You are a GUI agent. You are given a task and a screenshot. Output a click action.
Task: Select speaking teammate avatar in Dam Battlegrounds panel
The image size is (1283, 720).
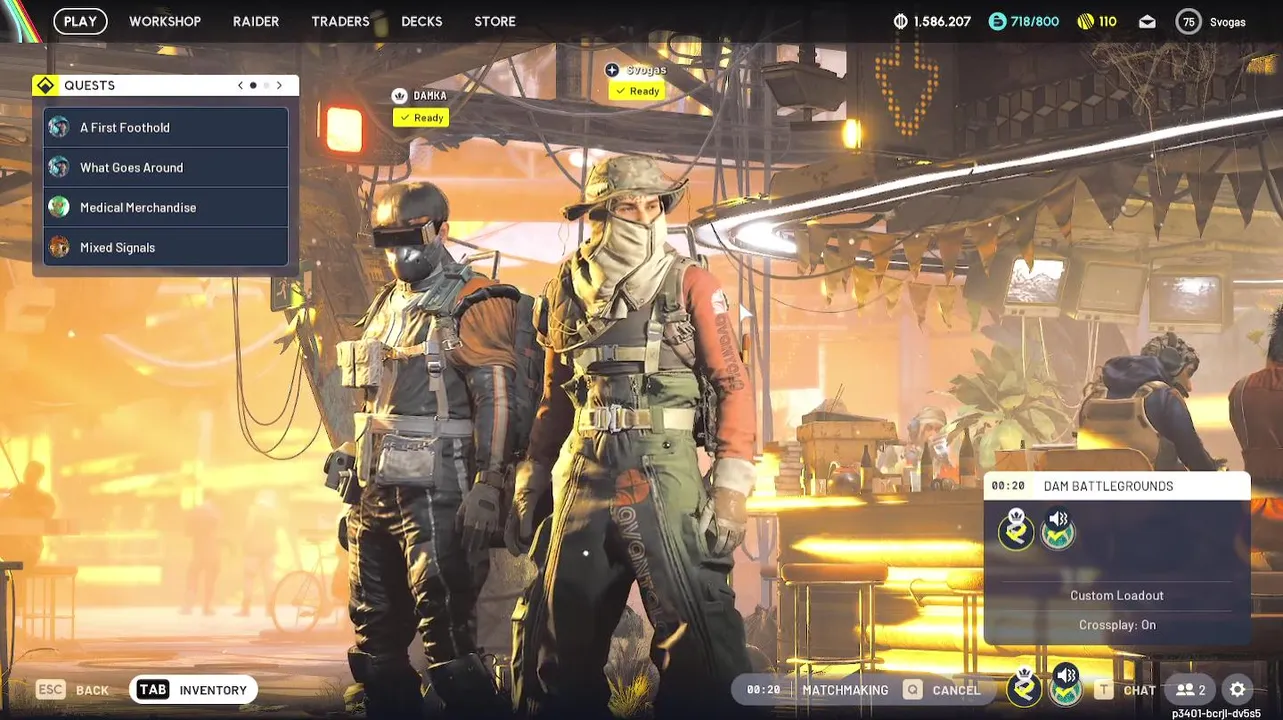(x=1058, y=530)
